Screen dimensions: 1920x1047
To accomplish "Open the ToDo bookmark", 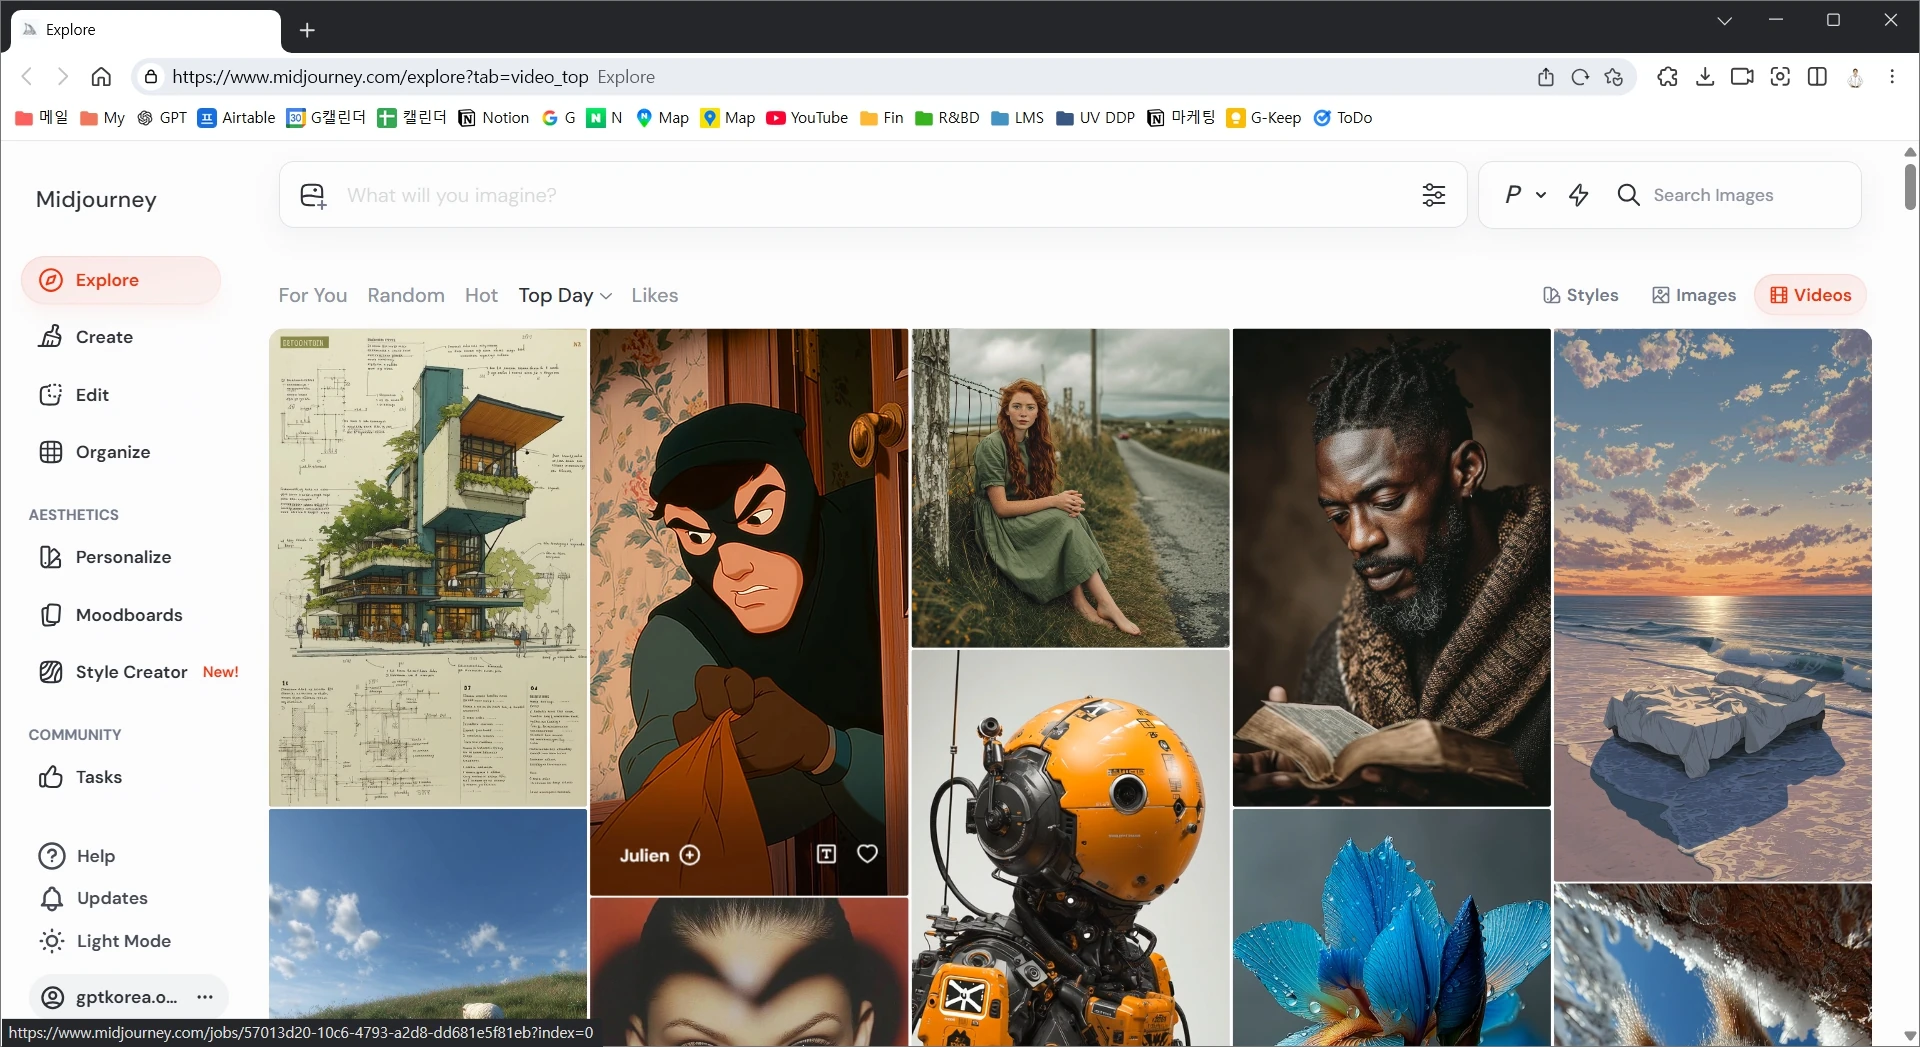I will [x=1343, y=118].
